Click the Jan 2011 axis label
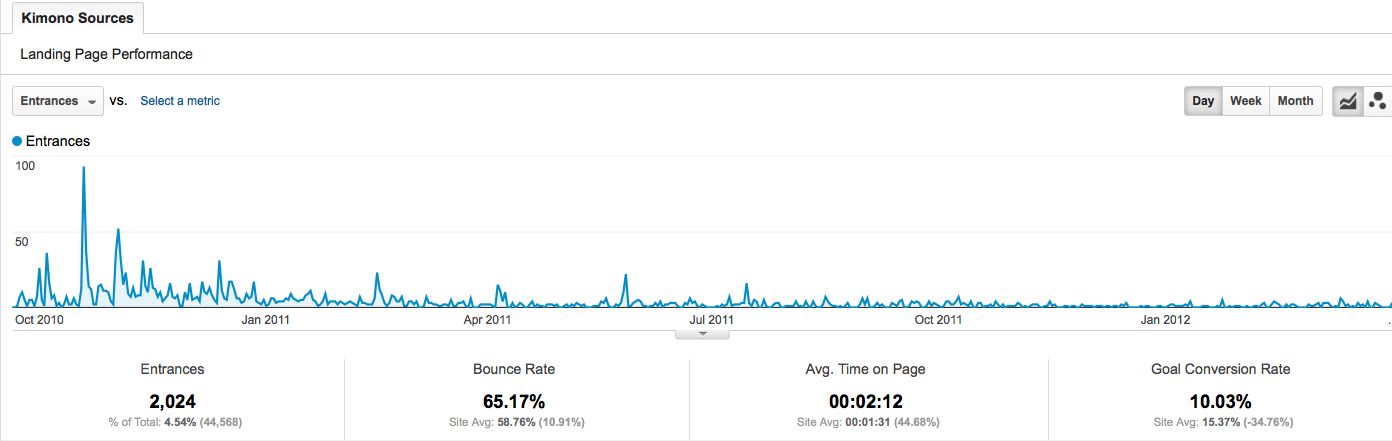1392x441 pixels. click(x=266, y=320)
